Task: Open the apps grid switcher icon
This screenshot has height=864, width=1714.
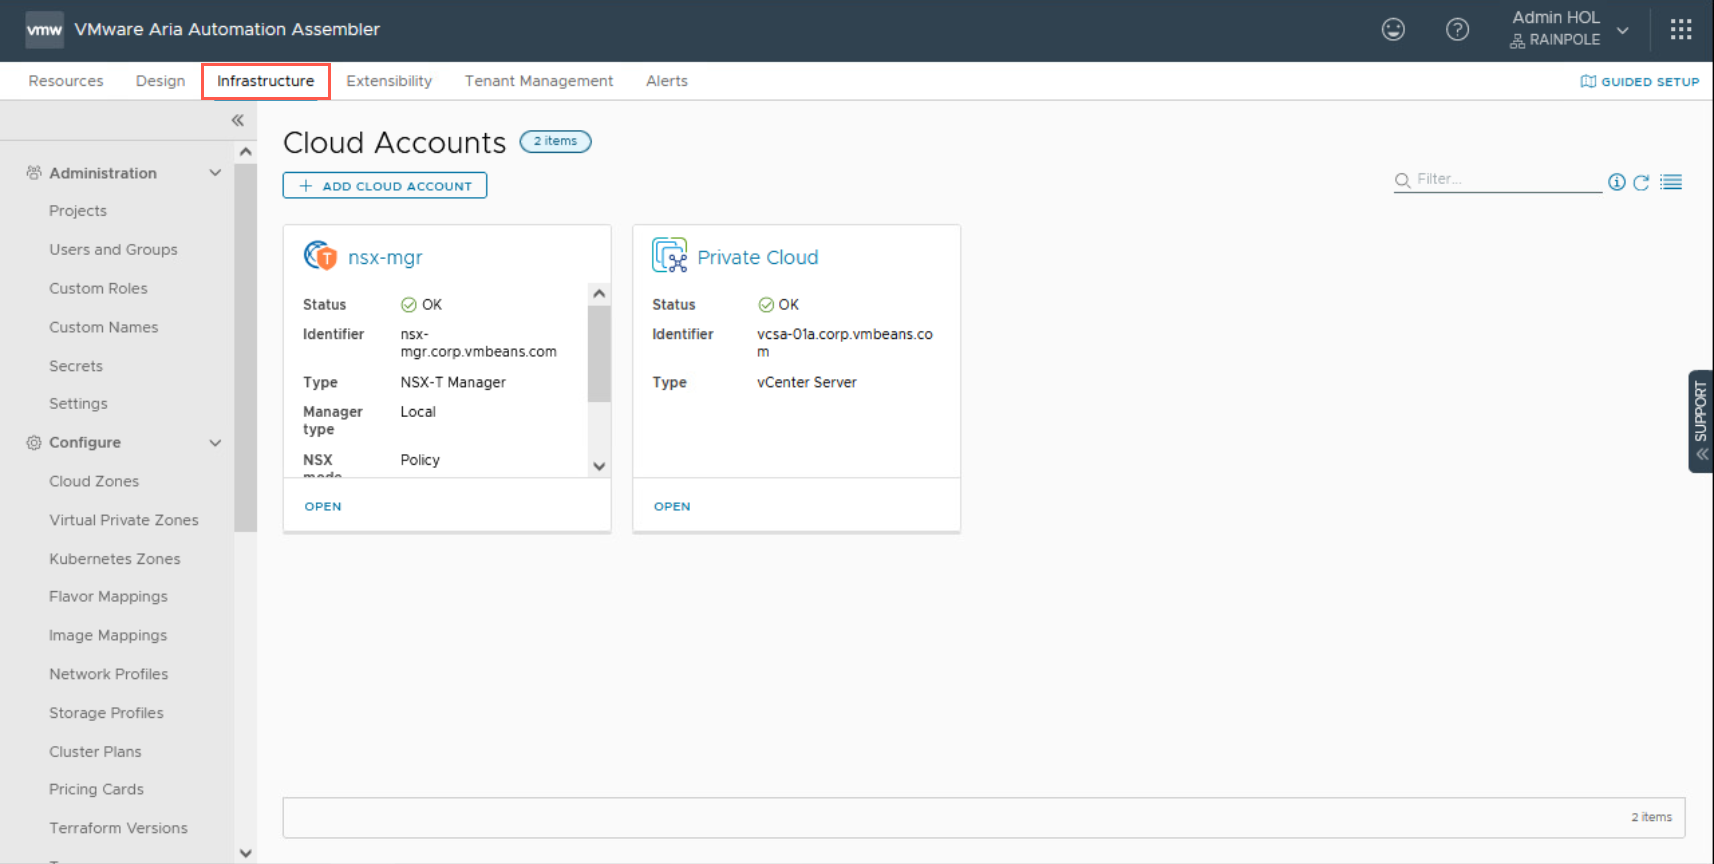Action: [x=1680, y=30]
